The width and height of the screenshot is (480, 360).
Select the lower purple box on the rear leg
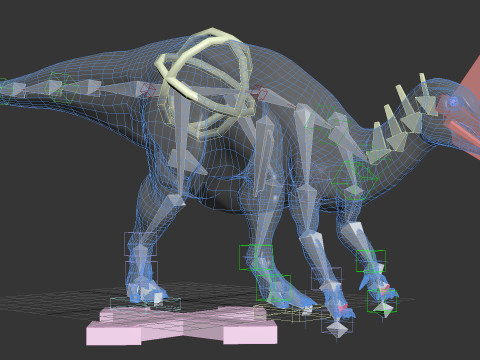point(141,274)
